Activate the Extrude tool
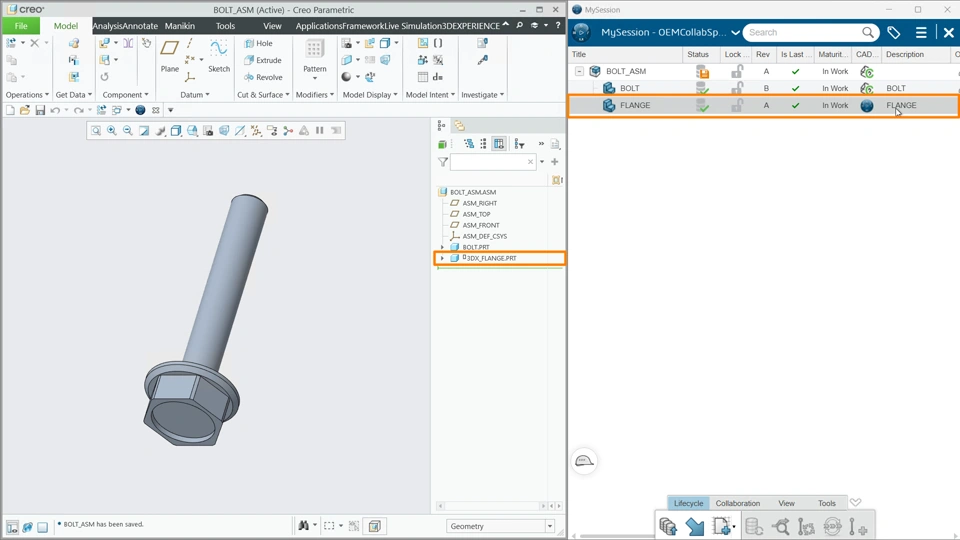 [x=263, y=60]
